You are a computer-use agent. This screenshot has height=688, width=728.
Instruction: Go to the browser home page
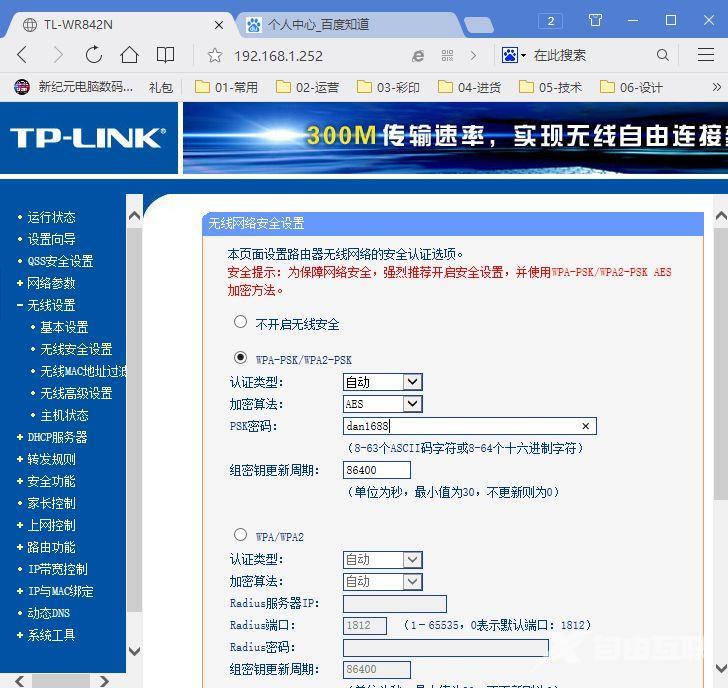(129, 56)
